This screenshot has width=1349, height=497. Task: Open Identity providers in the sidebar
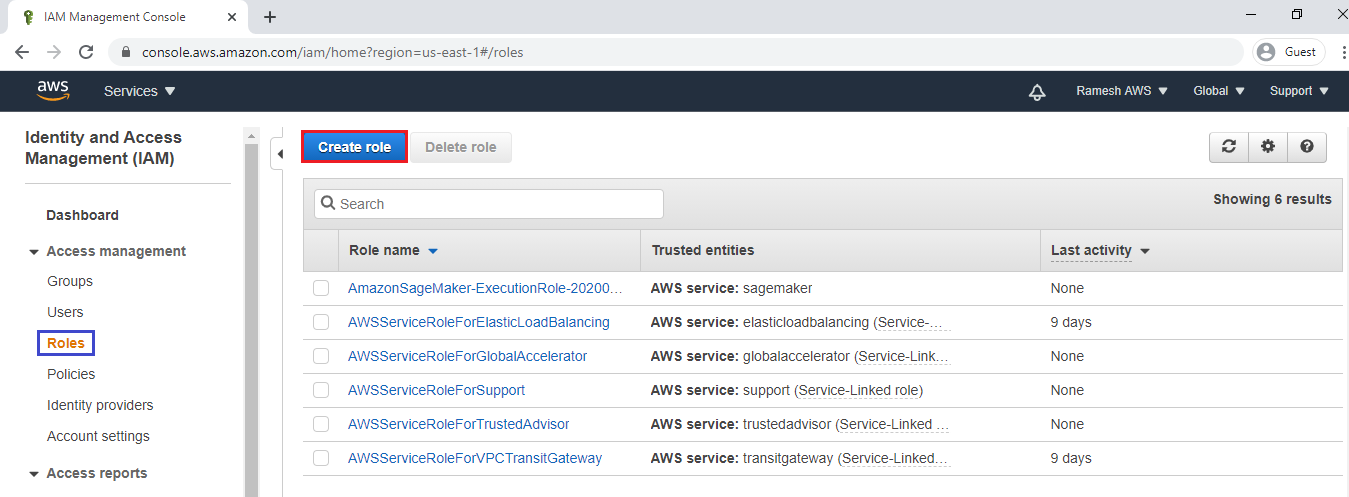100,405
